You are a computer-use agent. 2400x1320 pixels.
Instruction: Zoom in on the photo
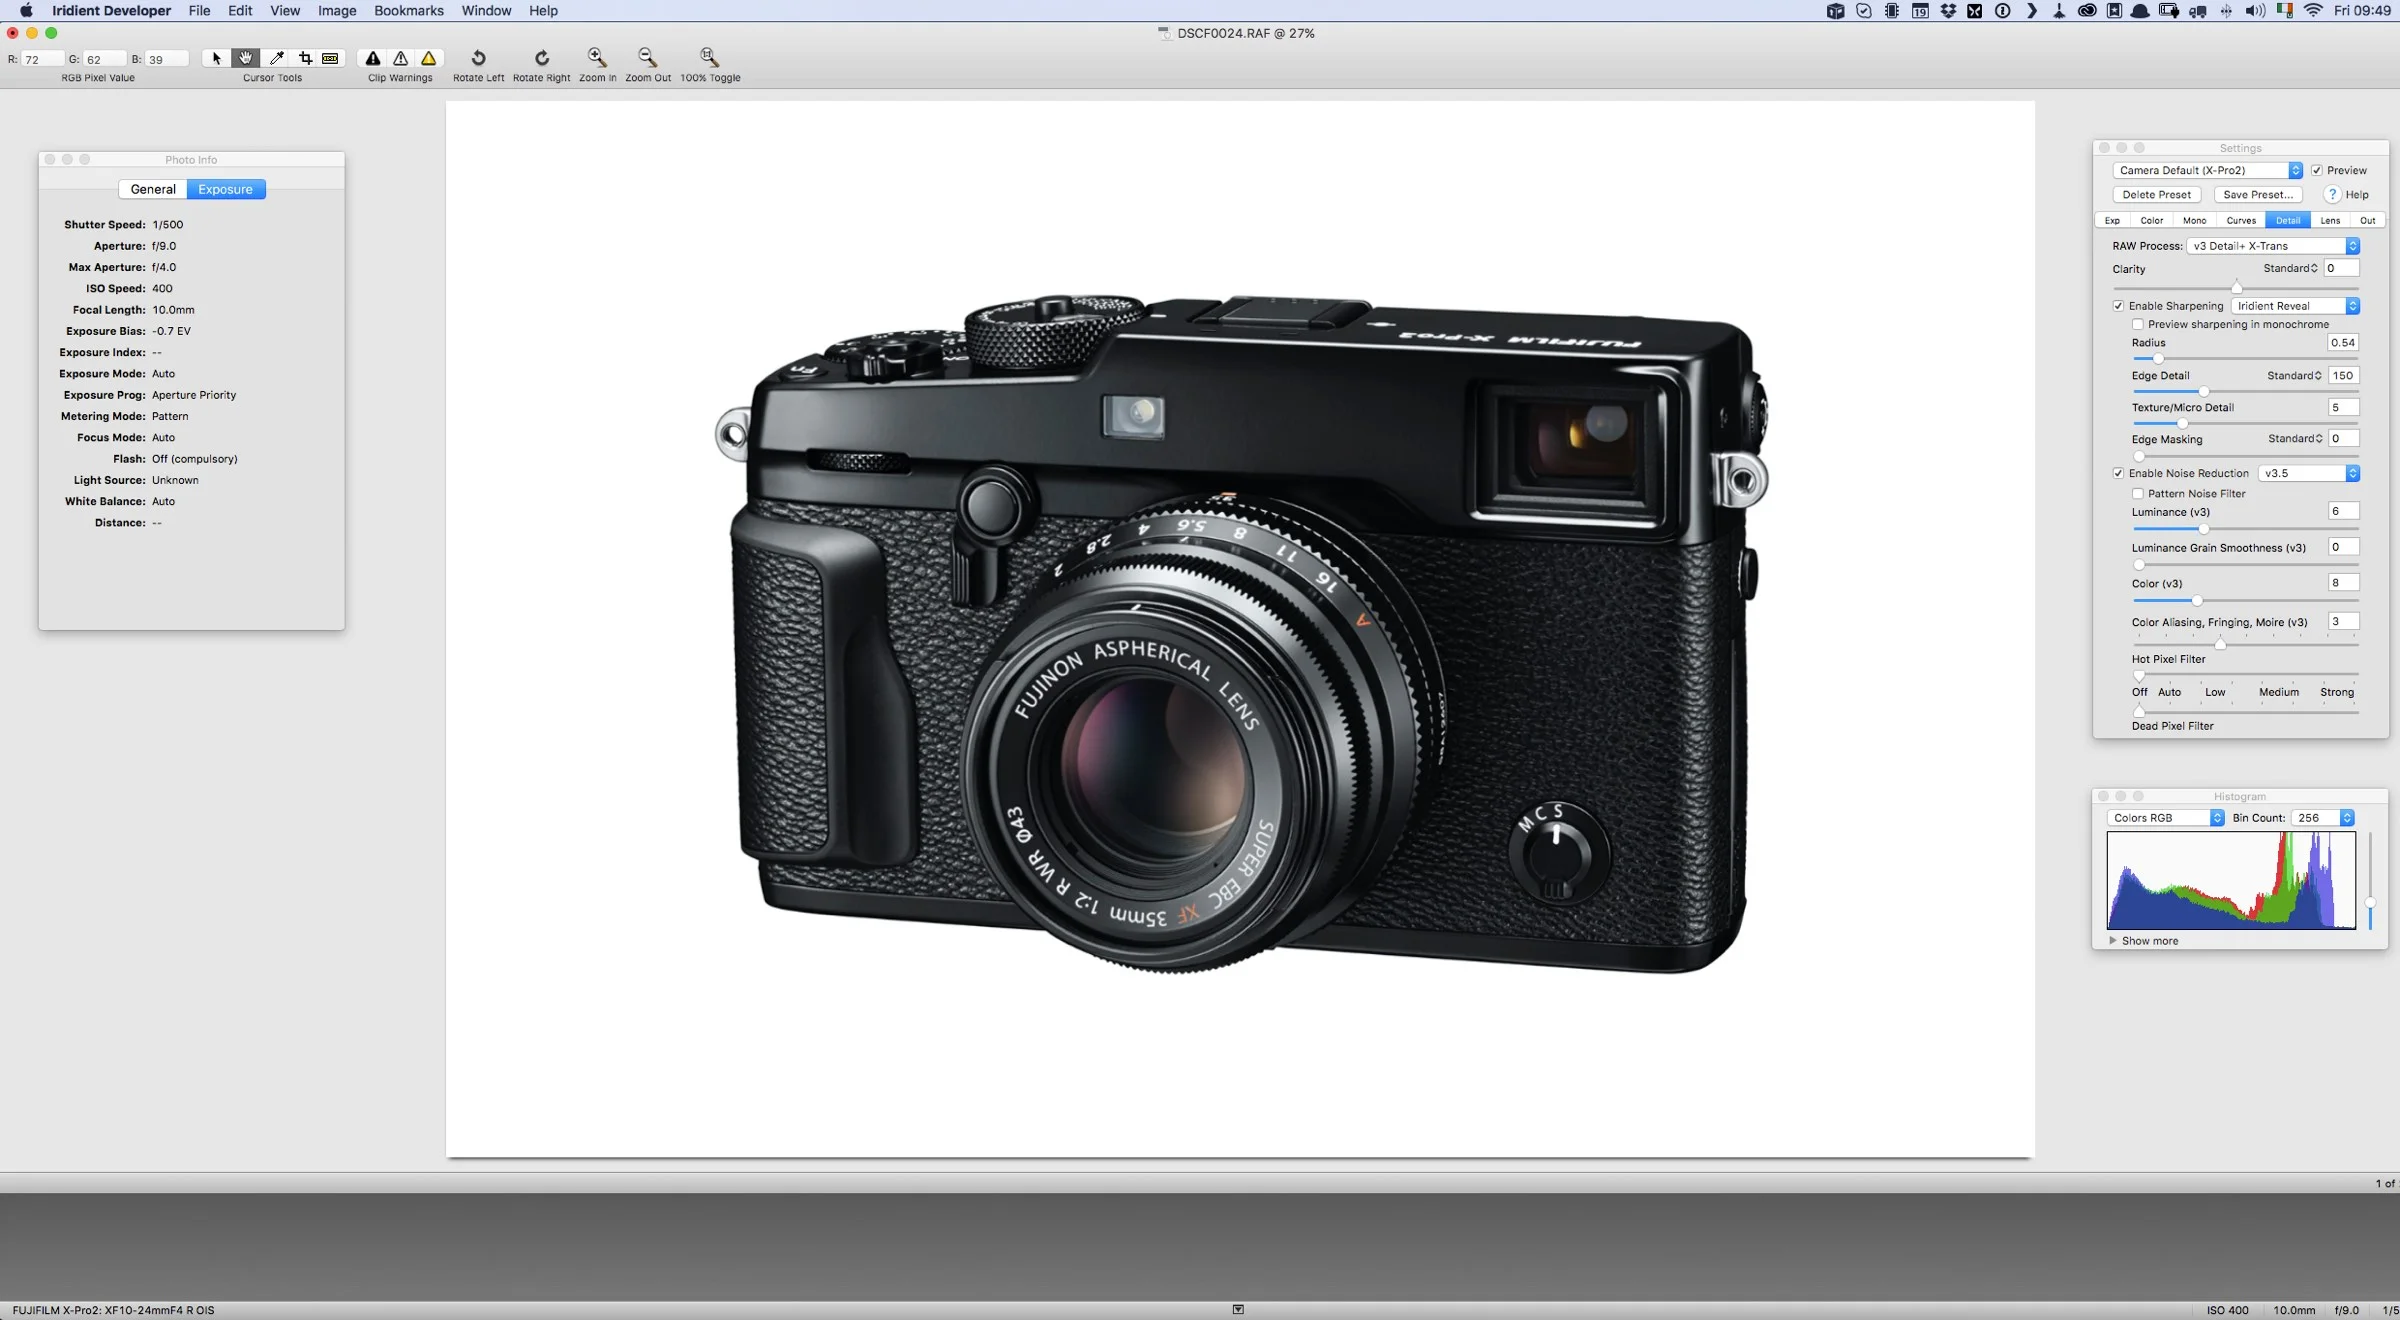point(597,57)
